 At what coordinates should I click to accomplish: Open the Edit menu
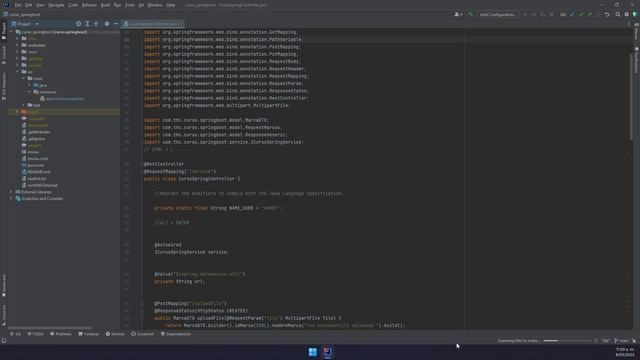(29, 5)
